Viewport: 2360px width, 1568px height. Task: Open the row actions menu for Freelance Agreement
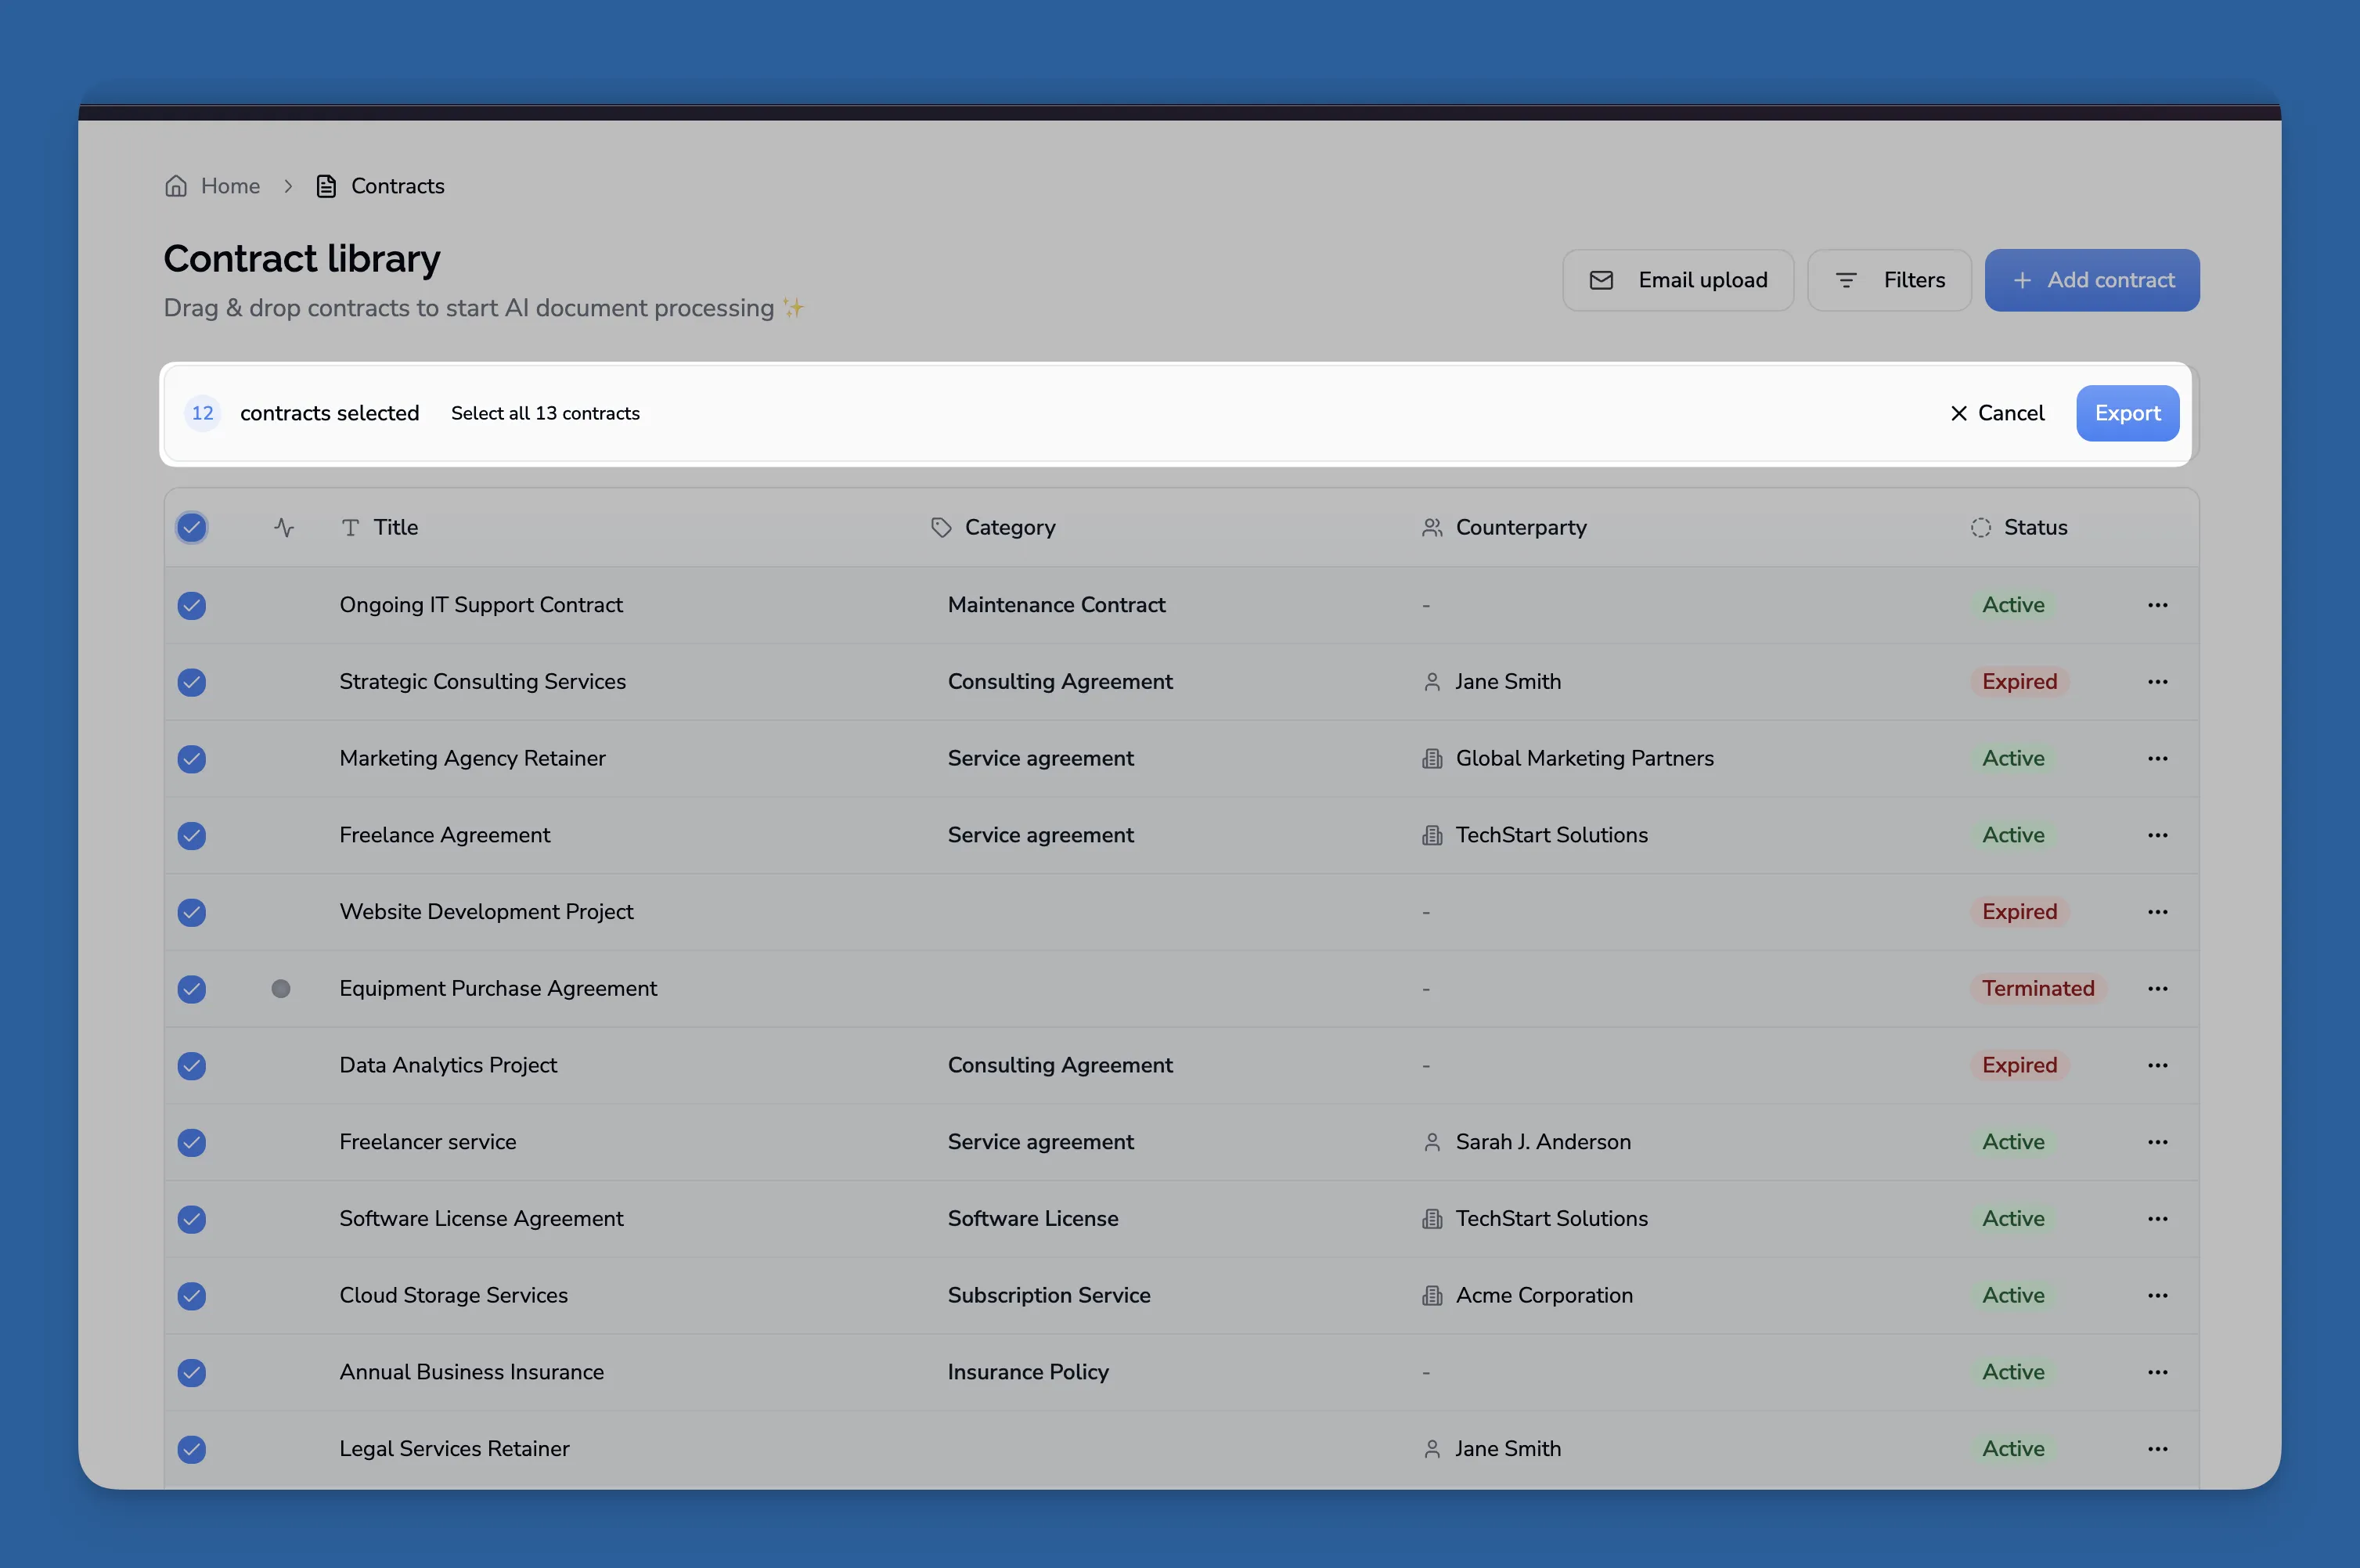pos(2157,836)
